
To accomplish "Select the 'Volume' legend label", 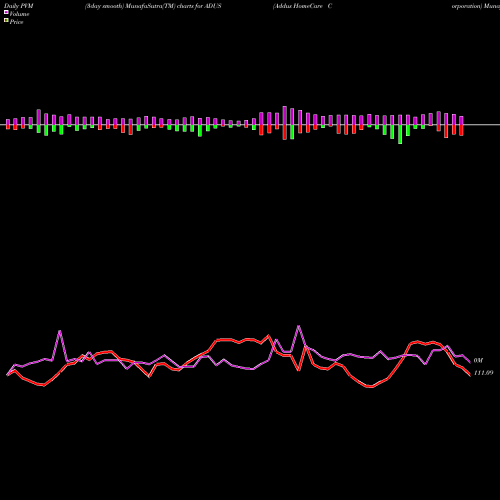I will coord(19,14).
